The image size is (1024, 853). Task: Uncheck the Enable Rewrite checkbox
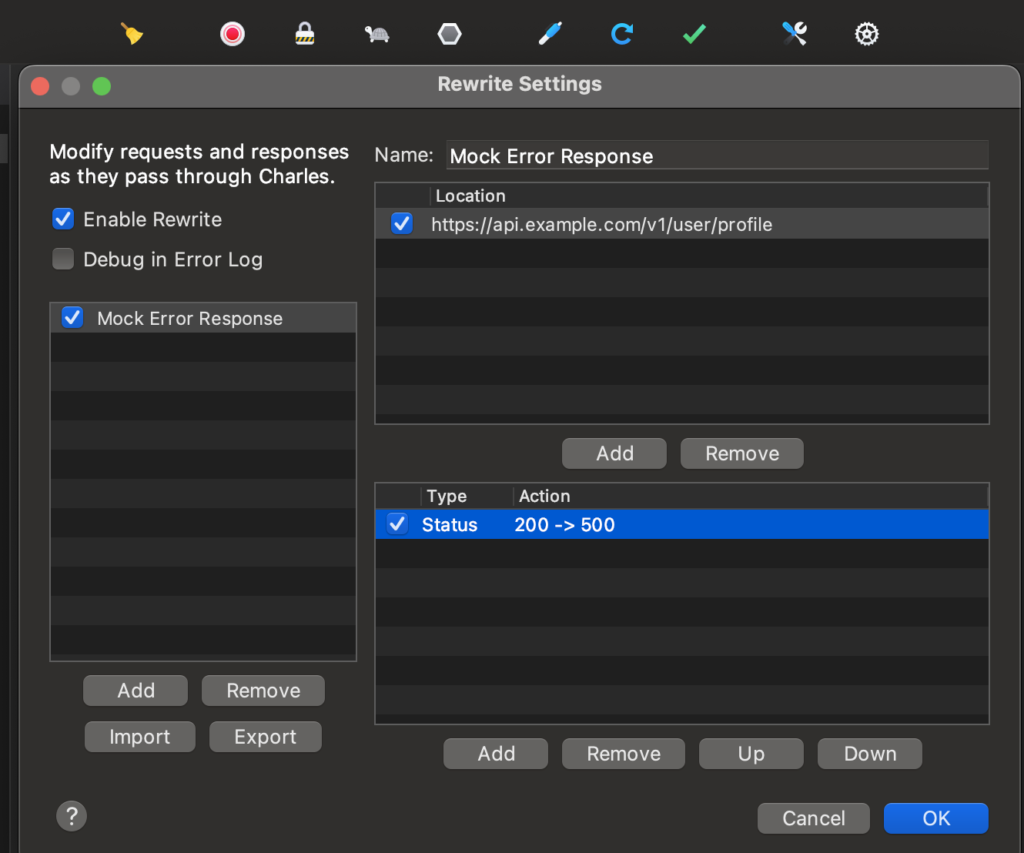(63, 219)
